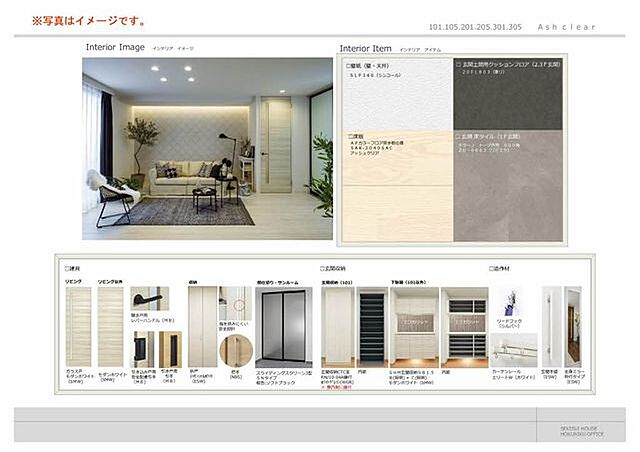Screen dimensions: 640x452
Task: Open the black-framed sliding screen image
Action: pos(284,327)
